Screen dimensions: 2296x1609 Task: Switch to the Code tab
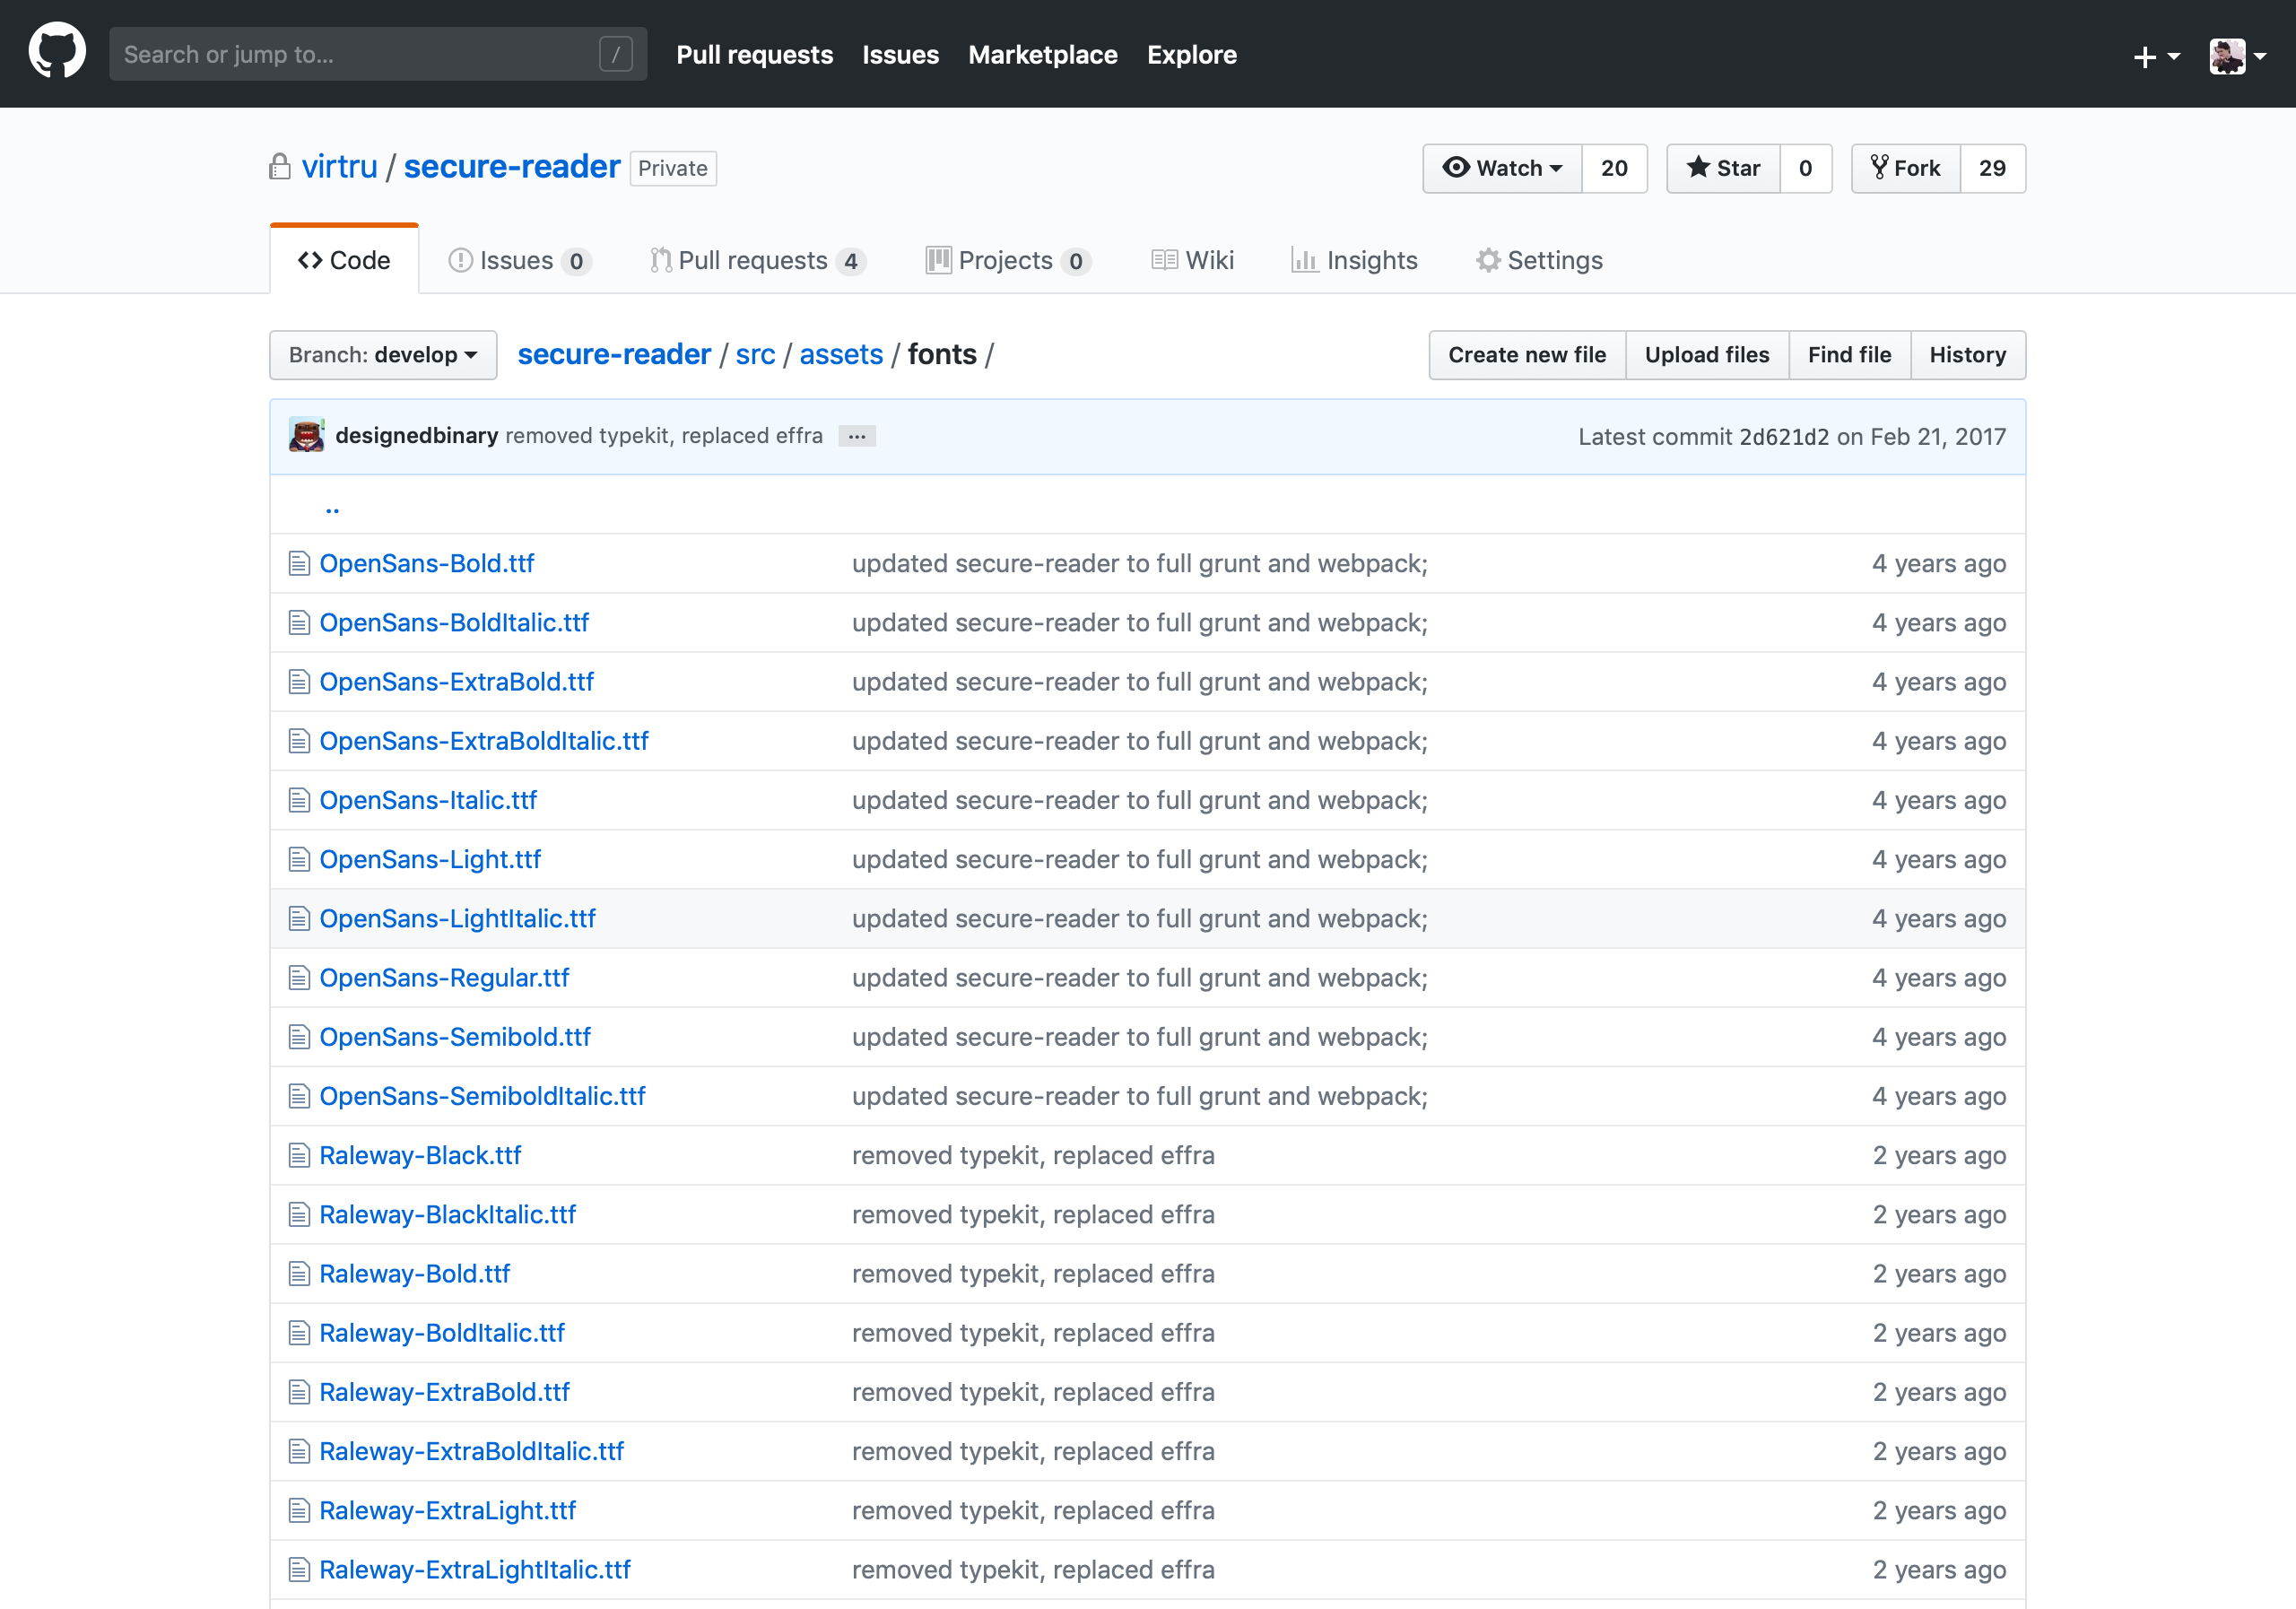[x=344, y=260]
